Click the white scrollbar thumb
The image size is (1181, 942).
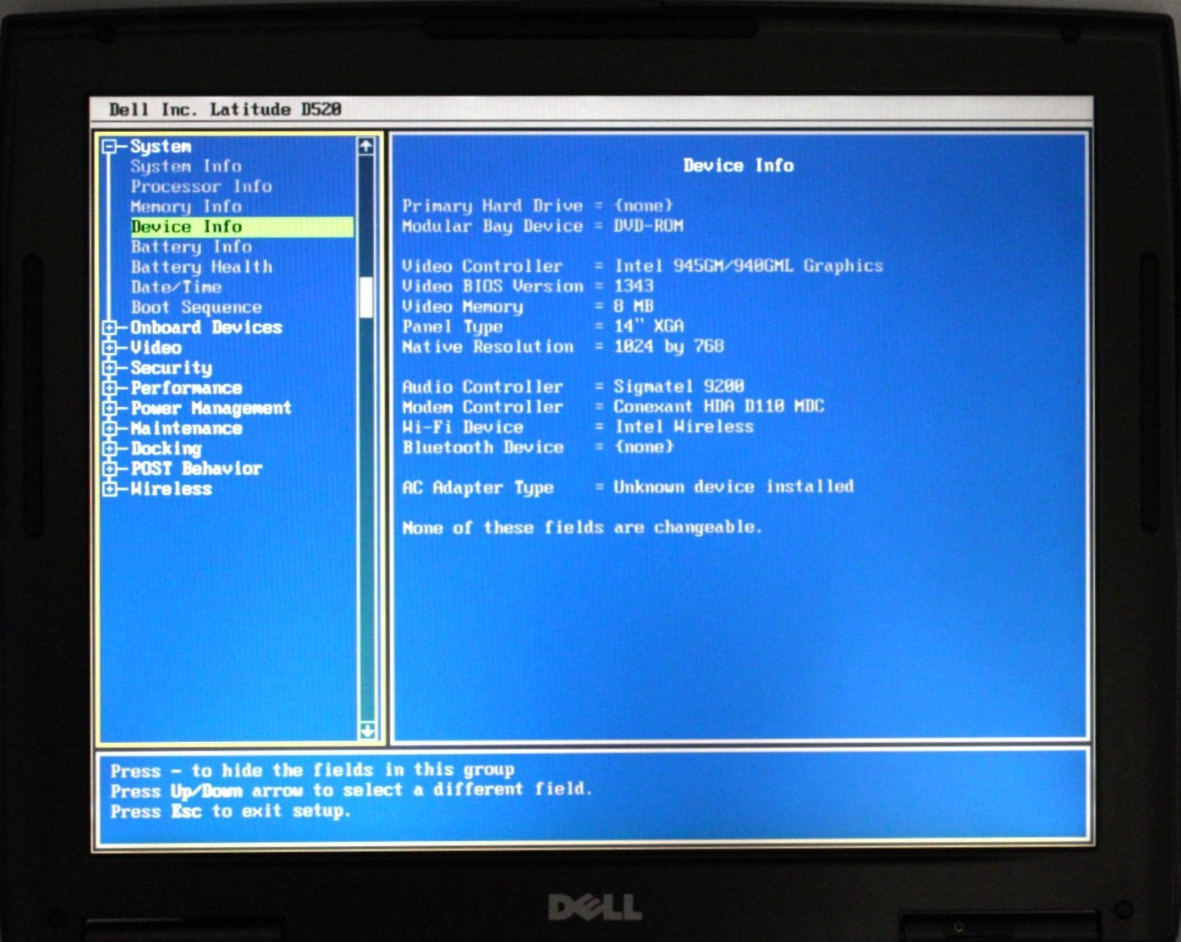(366, 297)
